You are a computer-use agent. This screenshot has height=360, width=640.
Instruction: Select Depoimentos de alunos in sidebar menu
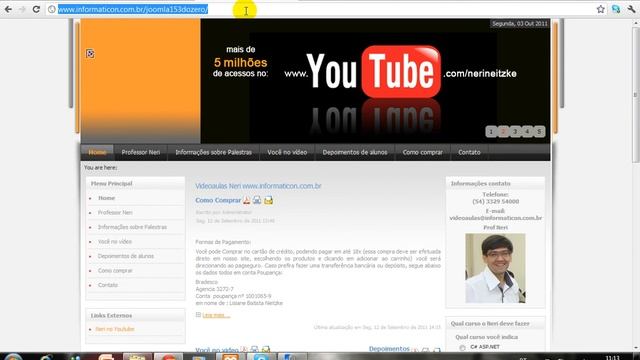click(x=126, y=256)
